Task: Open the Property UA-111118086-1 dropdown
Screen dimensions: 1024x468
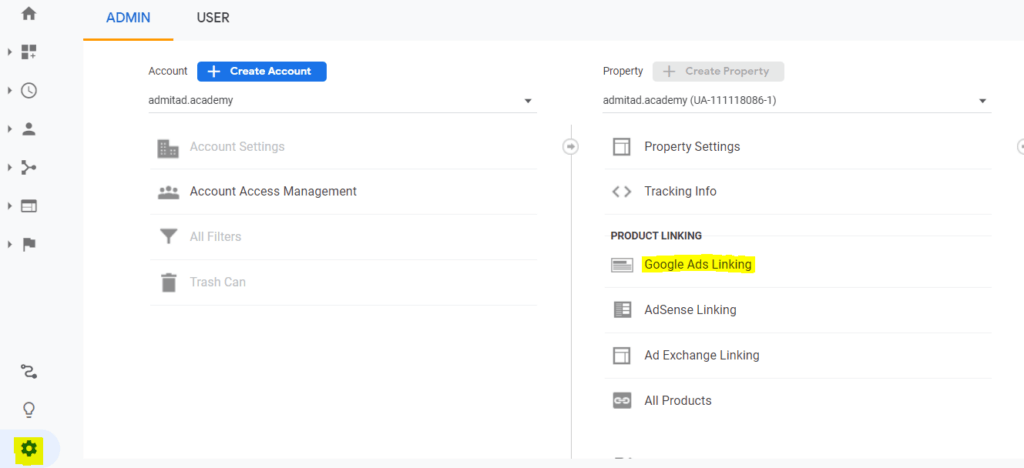Action: click(x=797, y=101)
